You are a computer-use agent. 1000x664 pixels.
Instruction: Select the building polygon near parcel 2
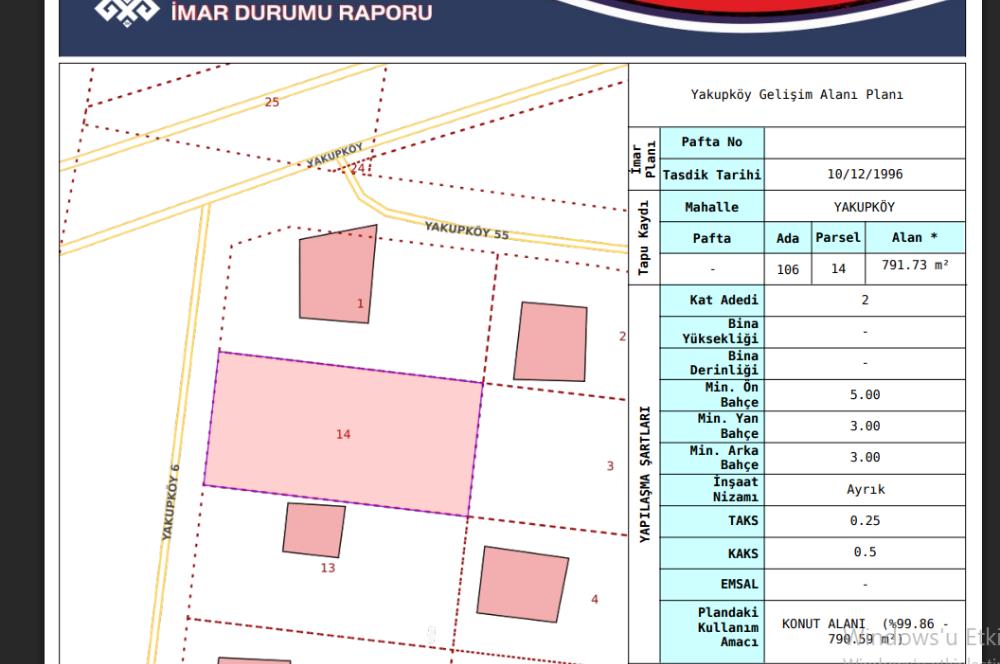pyautogui.click(x=550, y=342)
